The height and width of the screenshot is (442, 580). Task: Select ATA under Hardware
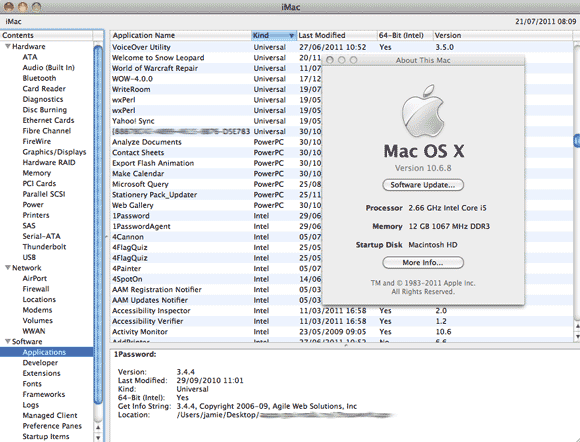[30, 57]
